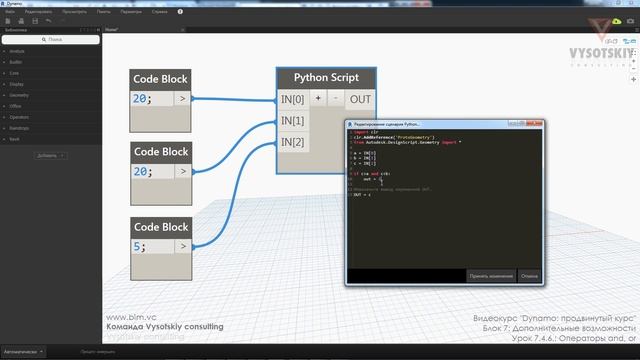The height and width of the screenshot is (360, 640).
Task: Click the Open file toolbar icon
Action: coord(21,21)
